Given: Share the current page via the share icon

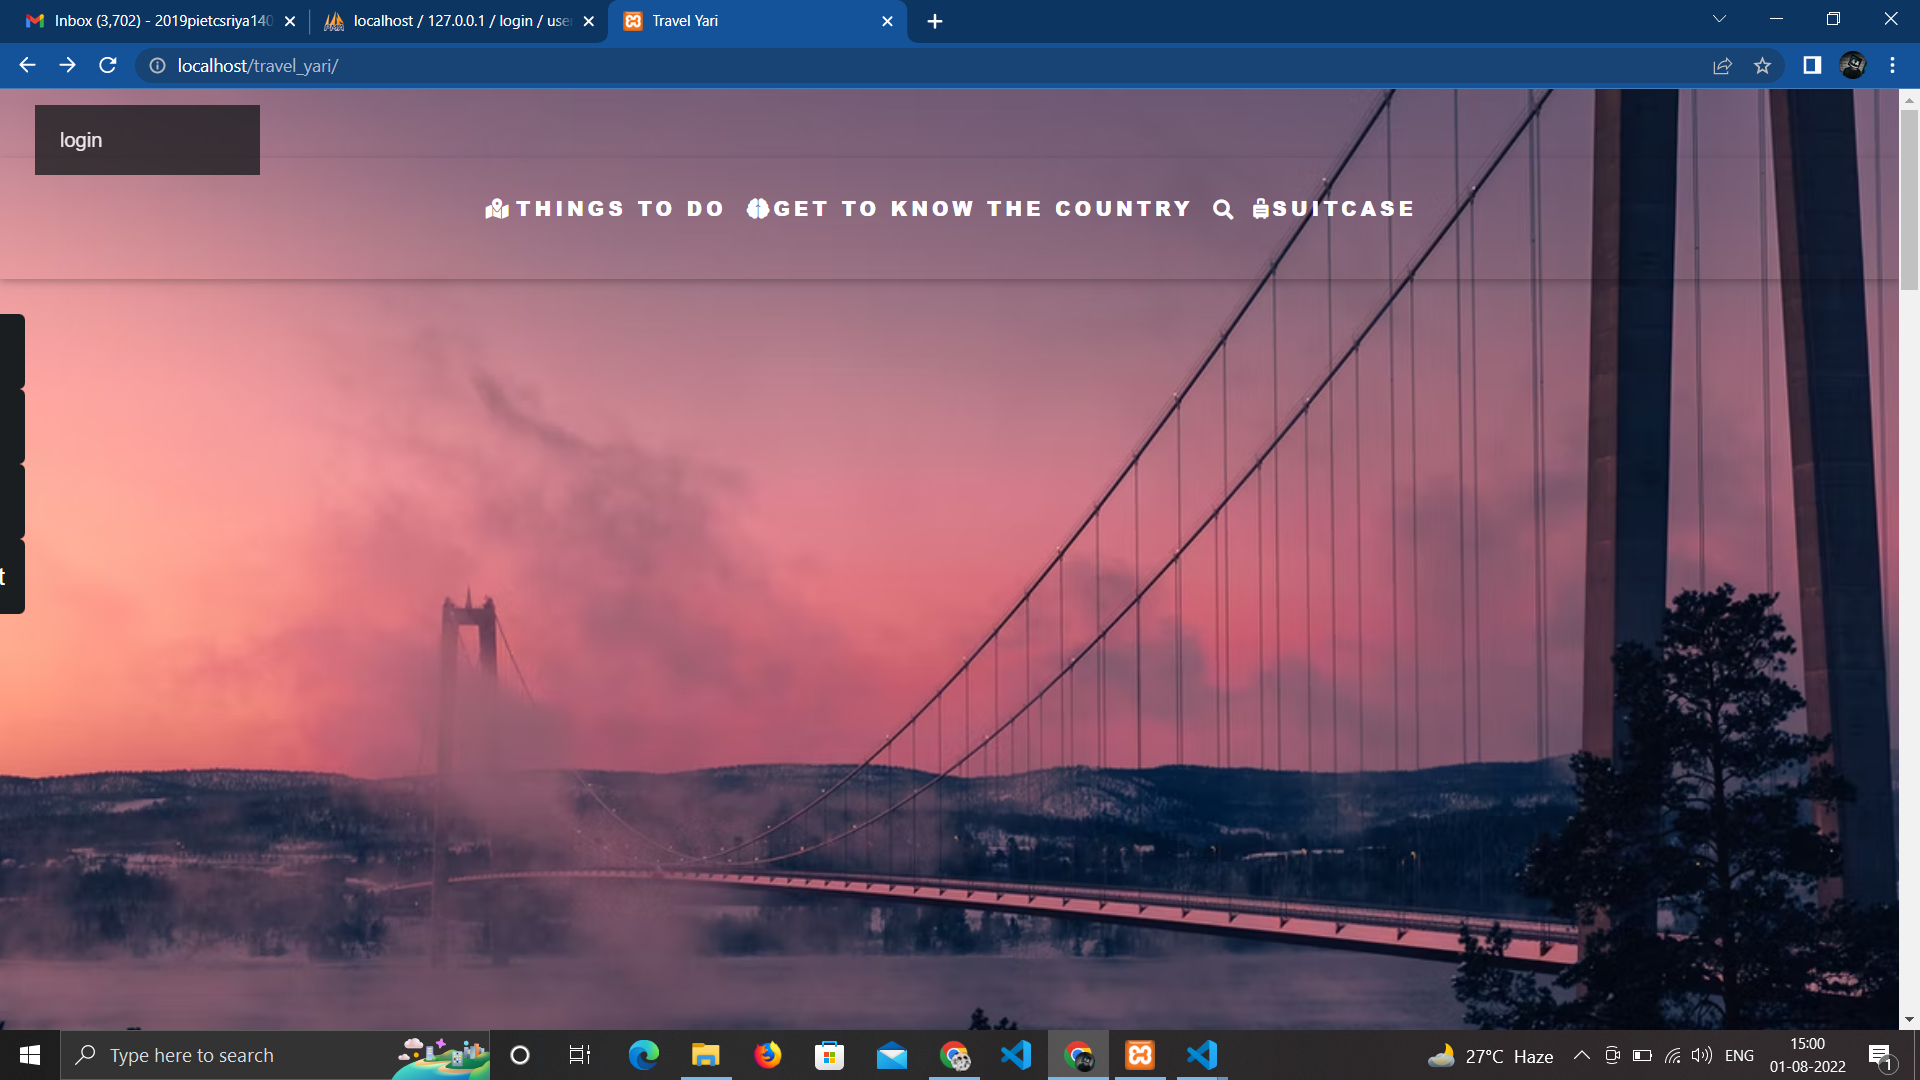Looking at the screenshot, I should (x=1722, y=66).
